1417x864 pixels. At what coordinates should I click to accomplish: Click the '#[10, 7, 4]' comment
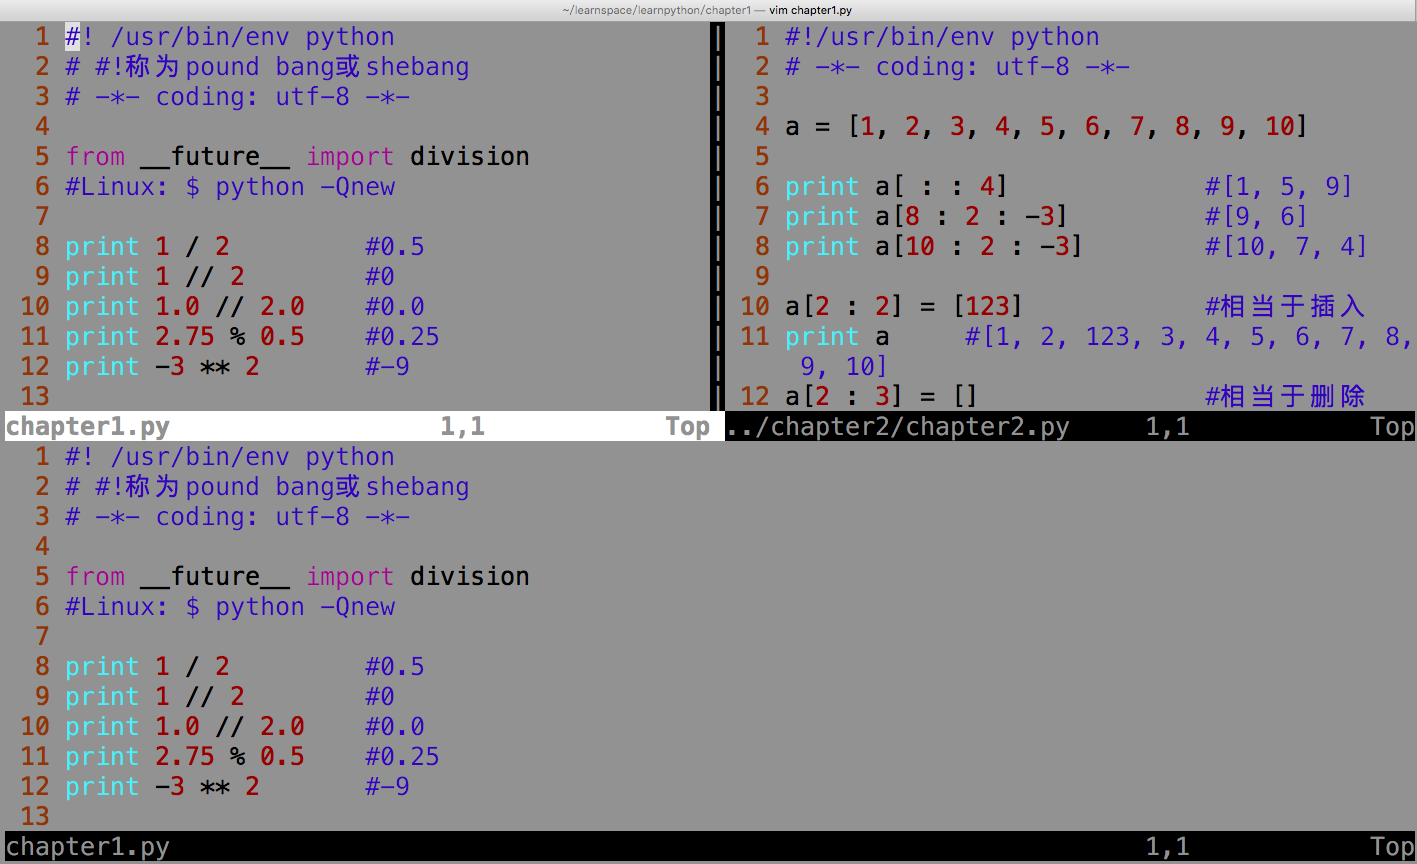pos(1286,247)
